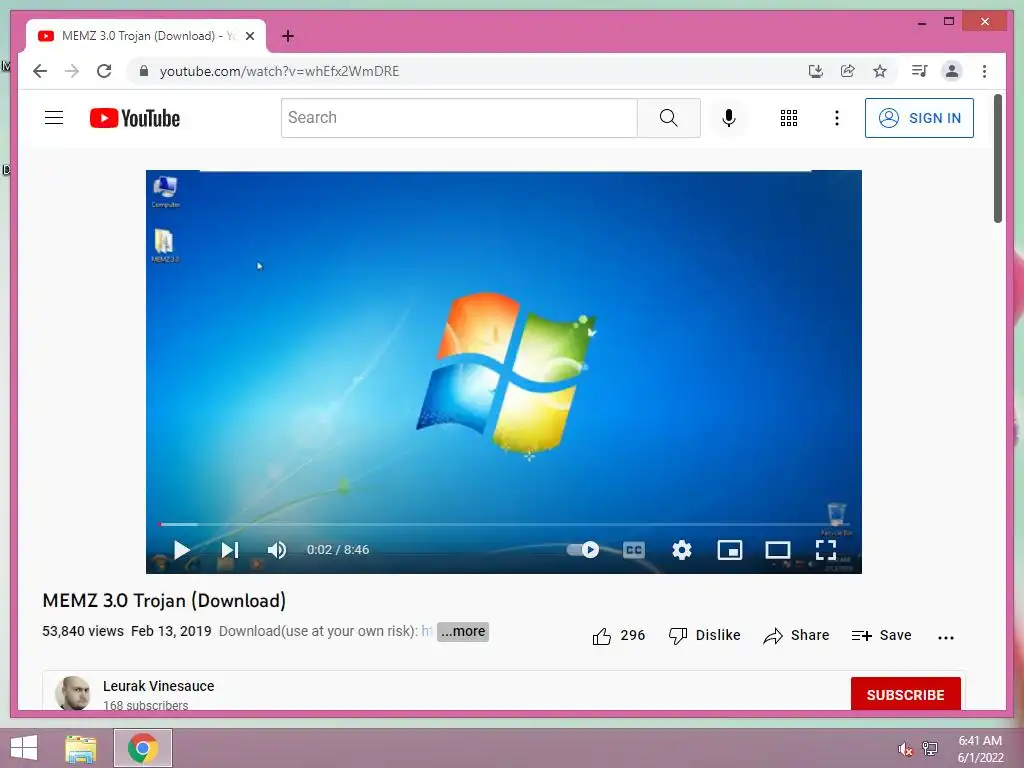
Task: Open Leurak Vinesauce channel name link
Action: point(159,686)
